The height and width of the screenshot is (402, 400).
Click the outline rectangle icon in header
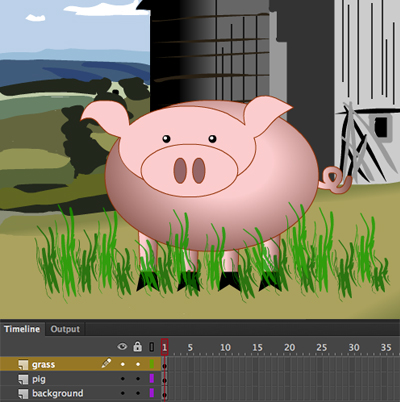(x=152, y=347)
